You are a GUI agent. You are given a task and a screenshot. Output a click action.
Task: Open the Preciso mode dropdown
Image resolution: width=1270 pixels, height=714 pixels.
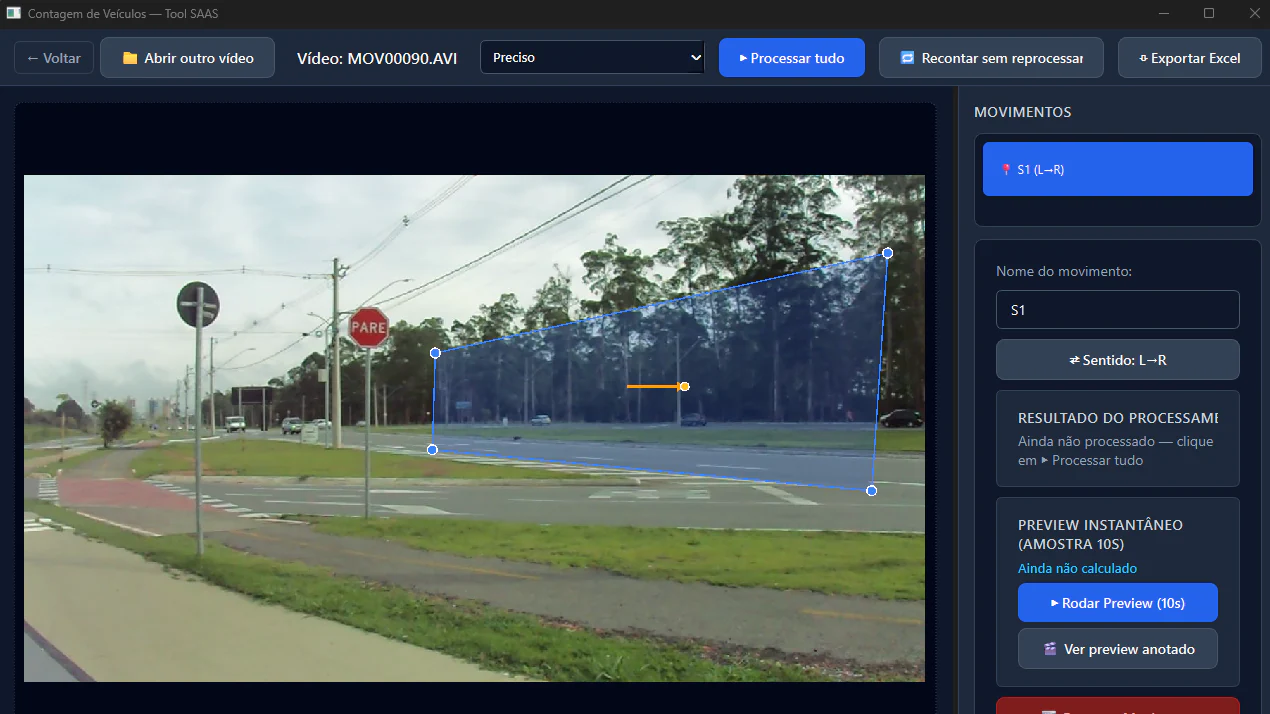pos(592,57)
